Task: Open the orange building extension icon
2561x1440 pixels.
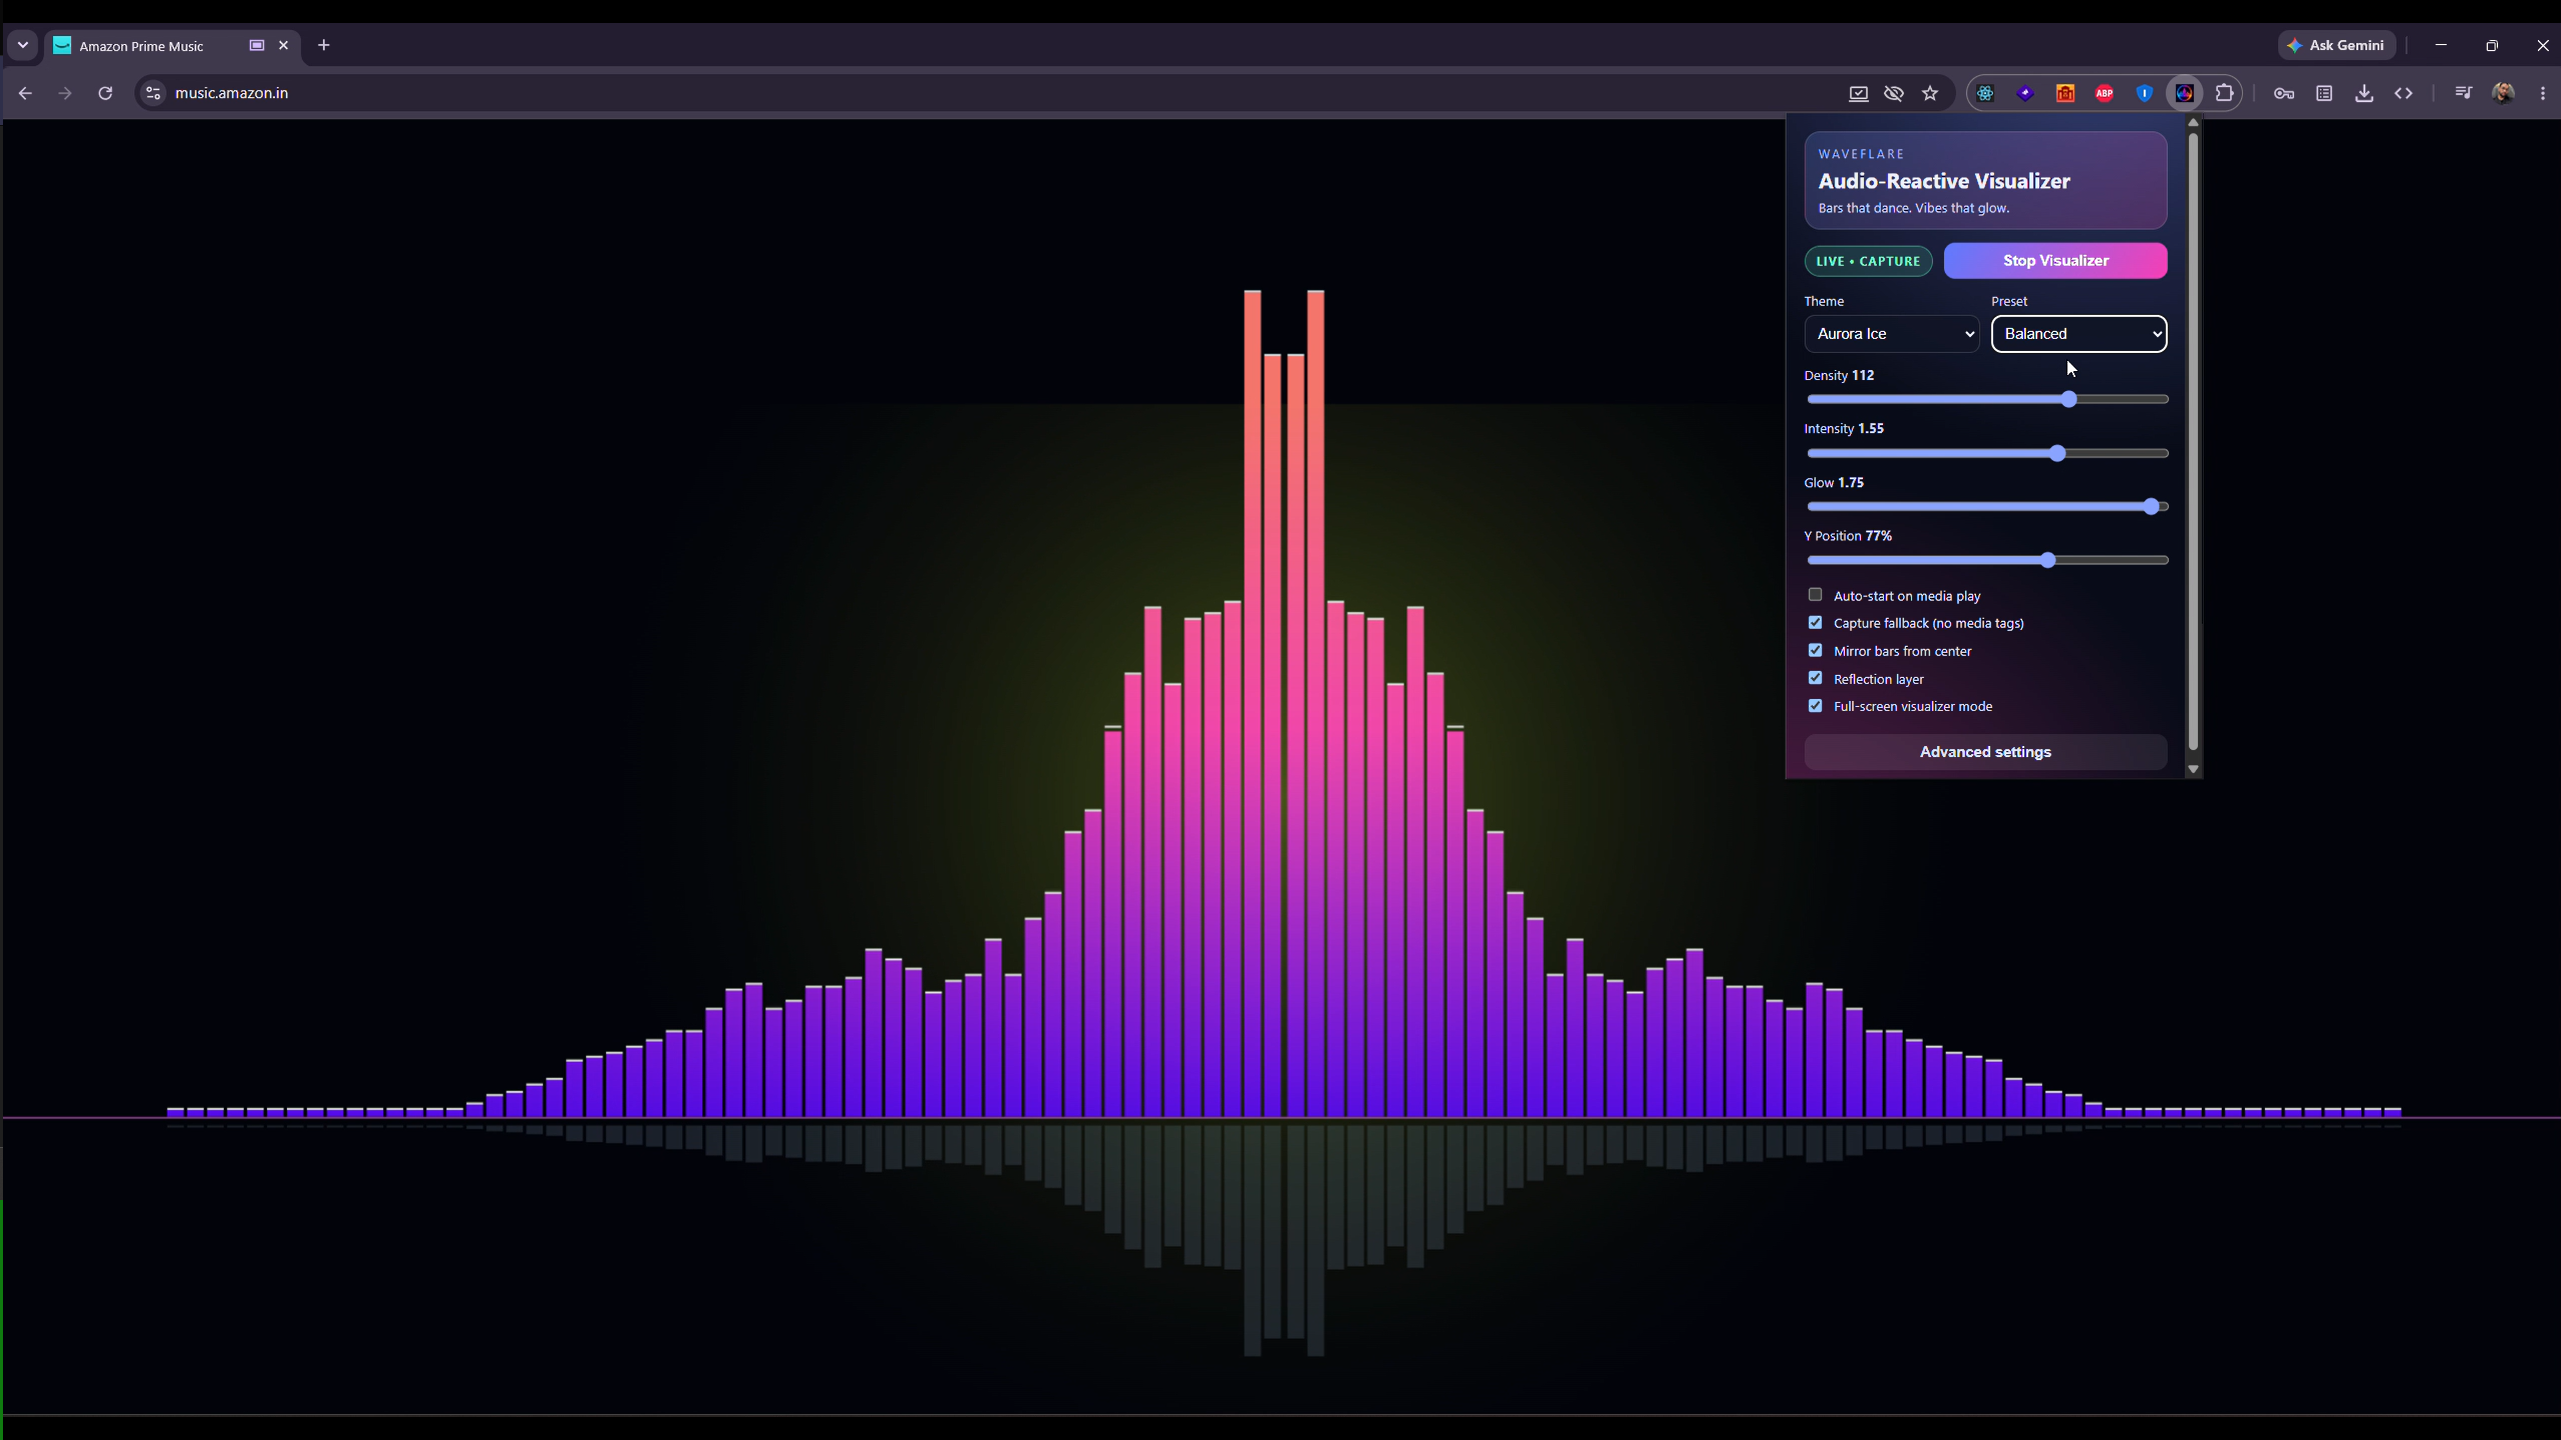Action: click(x=2065, y=93)
